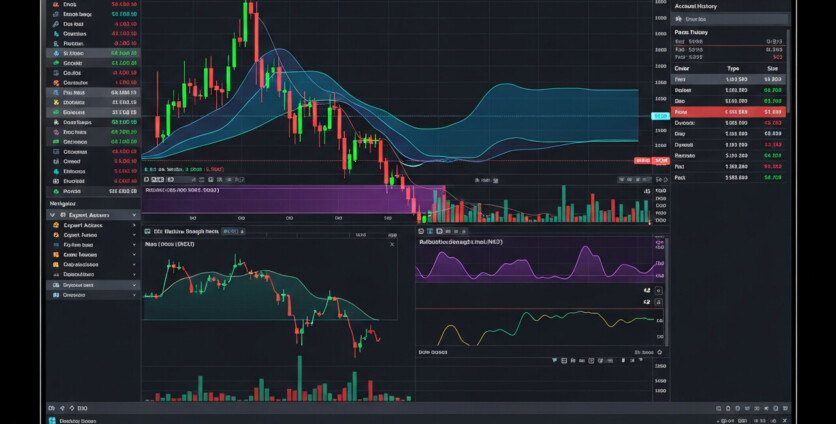Collapse the Expert Actions tree with its left arrow
This screenshot has width=836, height=424.
[x=52, y=215]
